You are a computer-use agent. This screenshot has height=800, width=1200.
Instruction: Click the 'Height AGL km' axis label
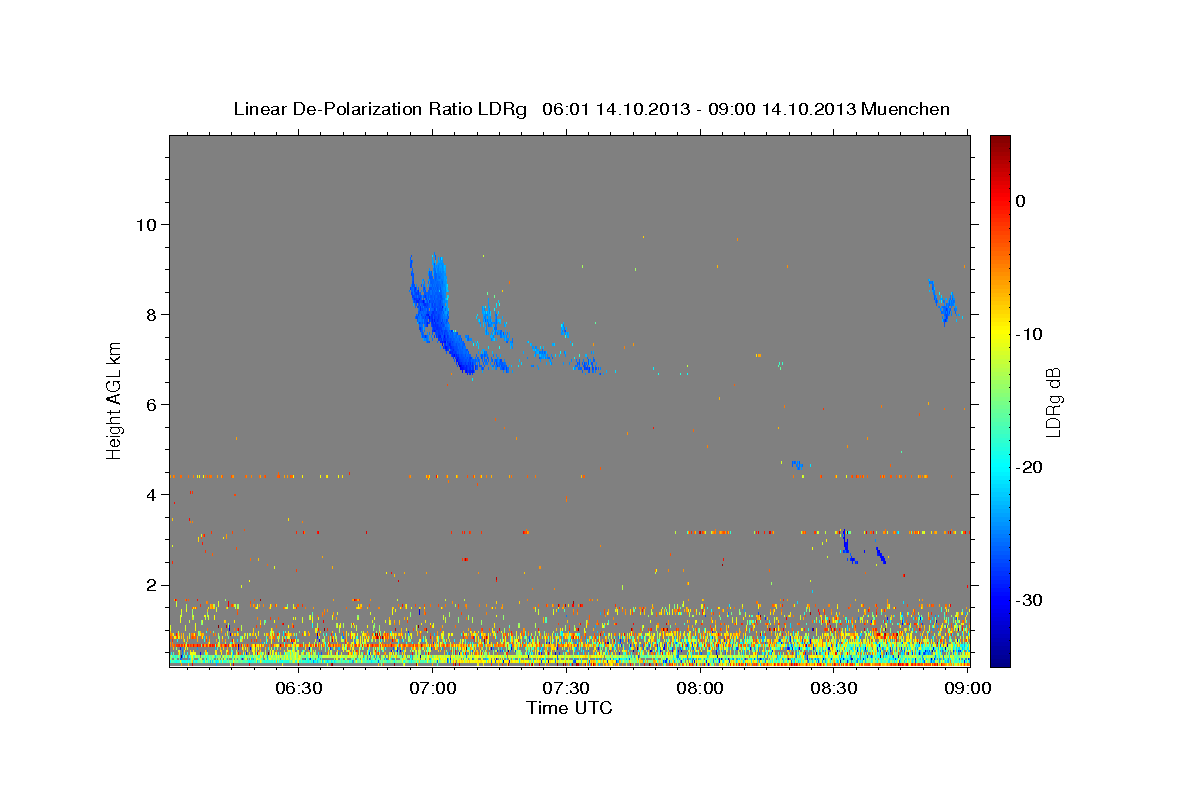point(114,400)
